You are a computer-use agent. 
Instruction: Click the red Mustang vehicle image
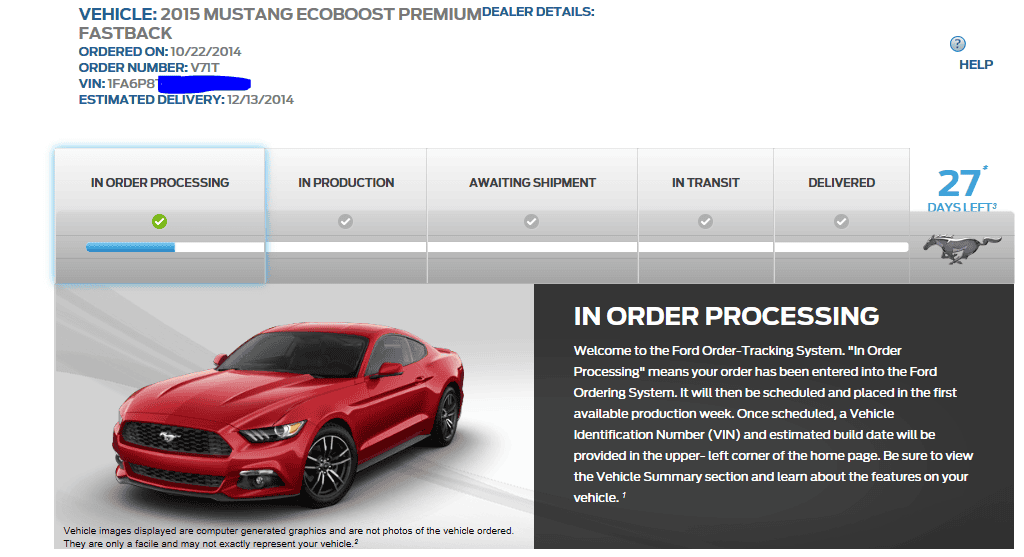(x=288, y=413)
